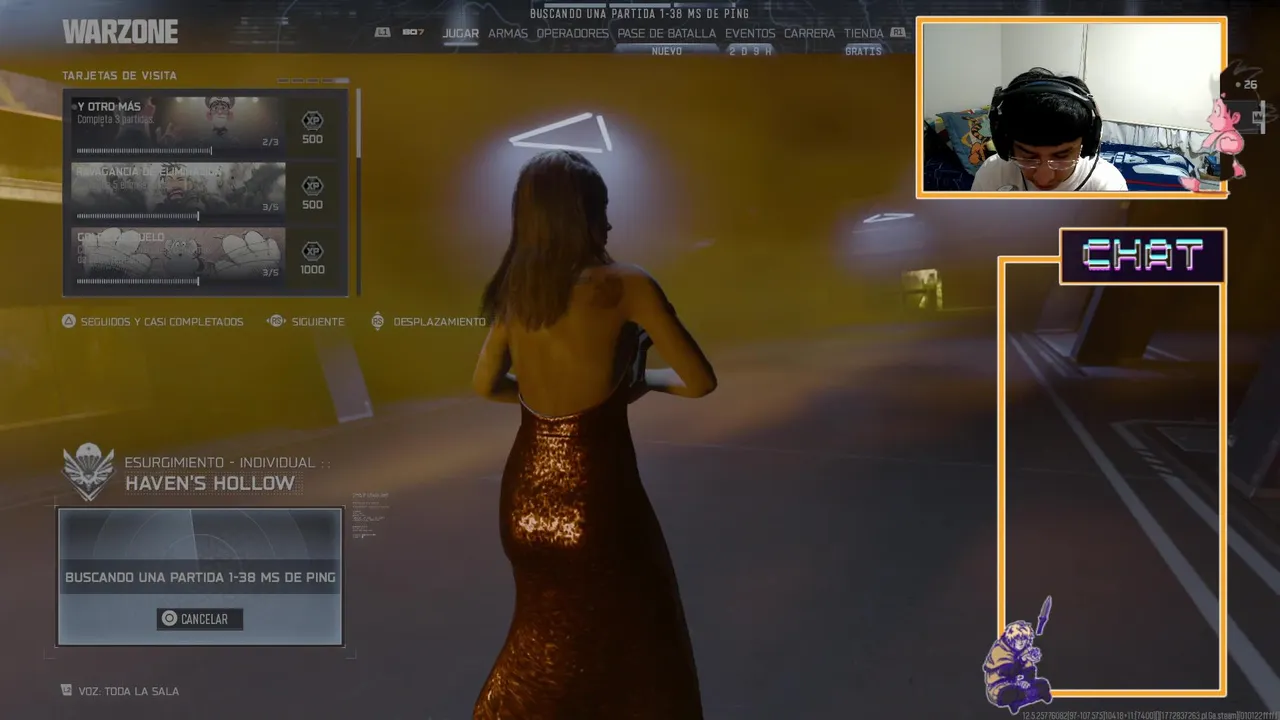Click the parachute mode emblem icon
1280x720 pixels.
pos(89,472)
